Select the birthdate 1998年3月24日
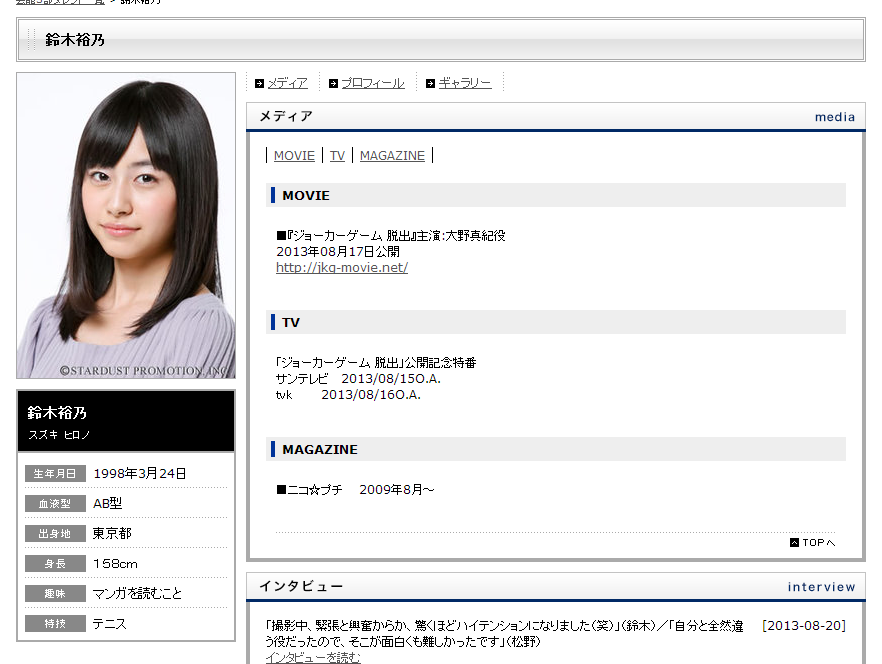 140,473
